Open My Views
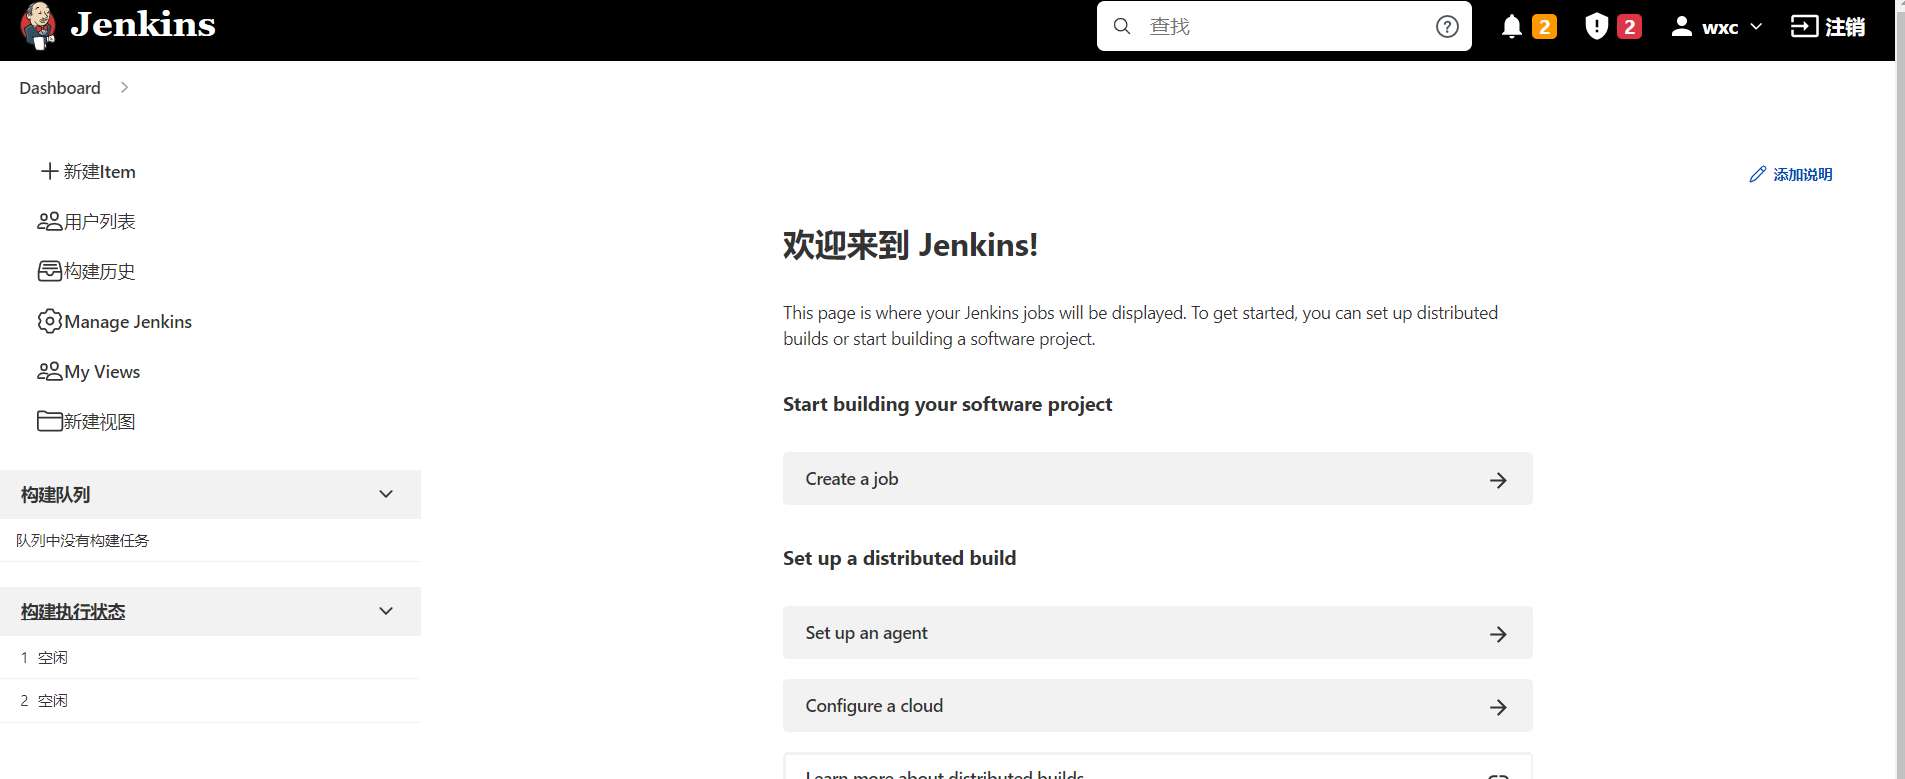 (102, 372)
